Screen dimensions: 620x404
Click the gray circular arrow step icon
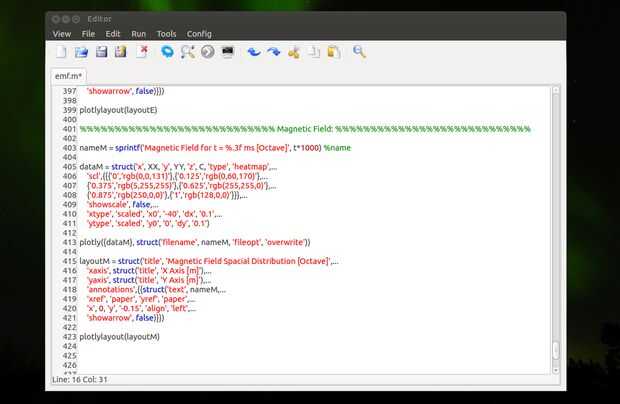208,52
